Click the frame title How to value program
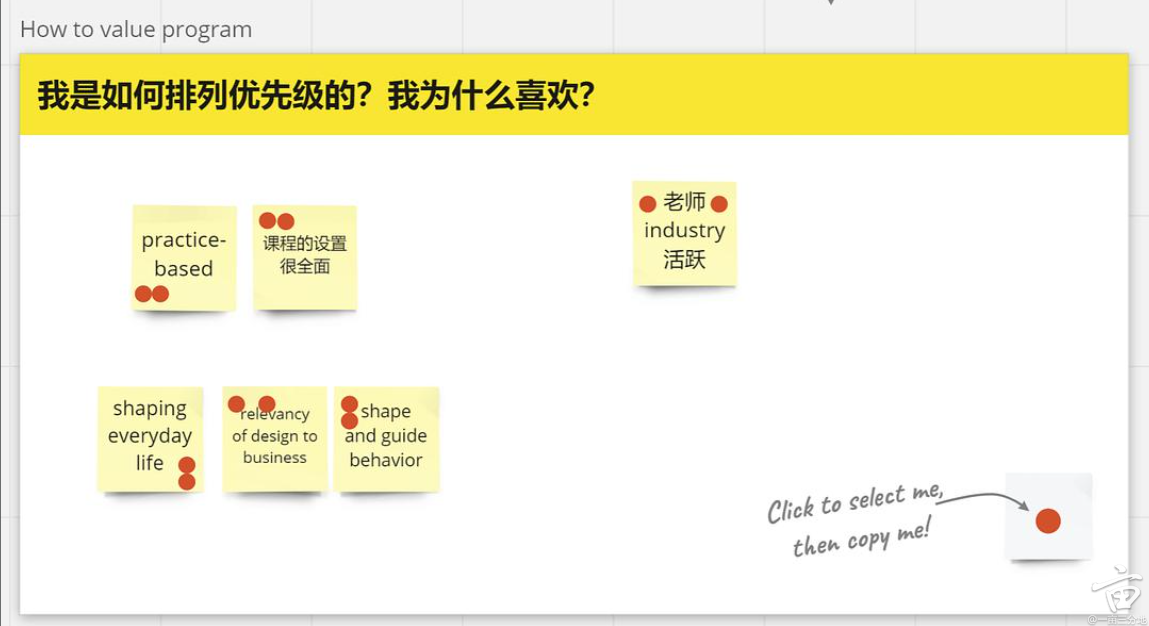Screen dimensions: 1149x626 tap(136, 30)
